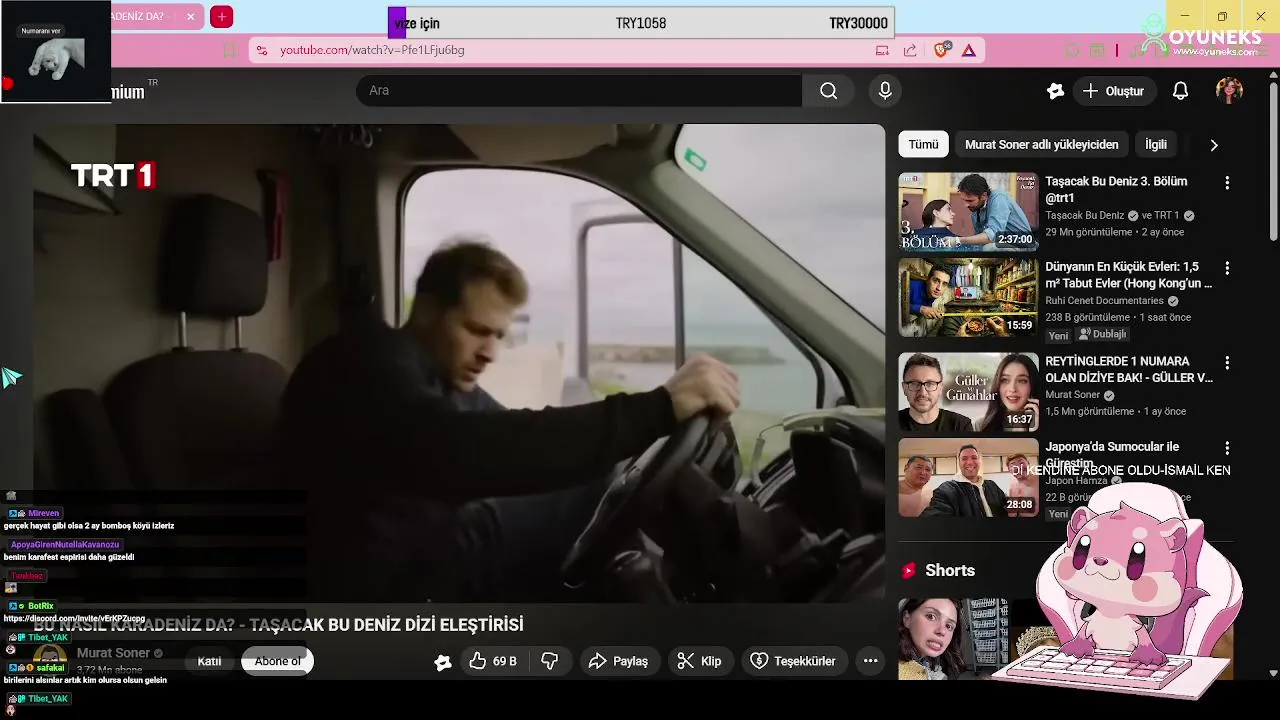Start voice search with the microphone icon
The width and height of the screenshot is (1280, 720).
coord(885,91)
